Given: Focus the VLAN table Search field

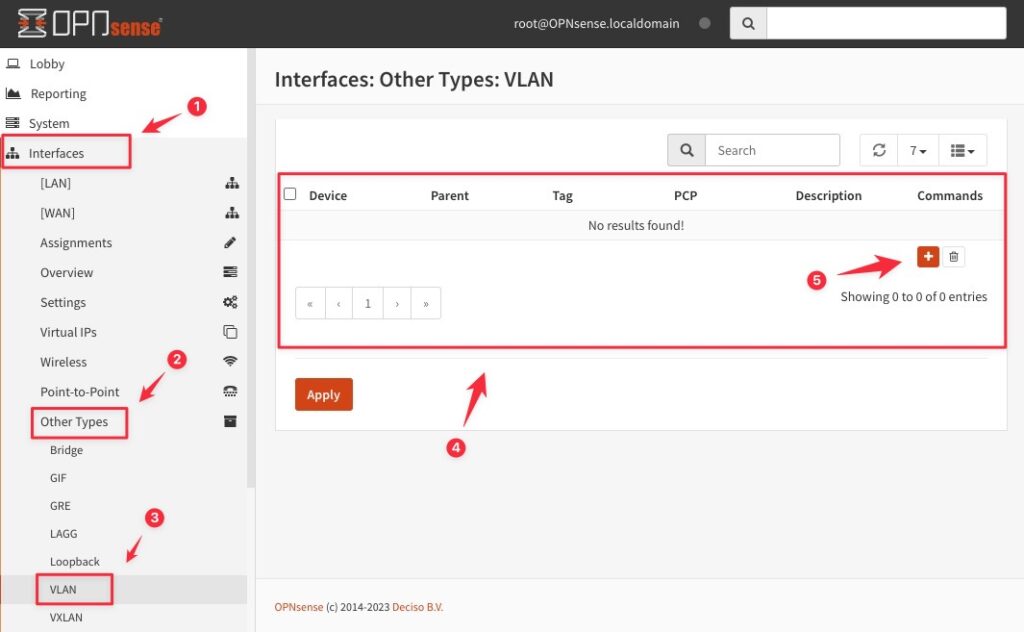Looking at the screenshot, I should (773, 150).
